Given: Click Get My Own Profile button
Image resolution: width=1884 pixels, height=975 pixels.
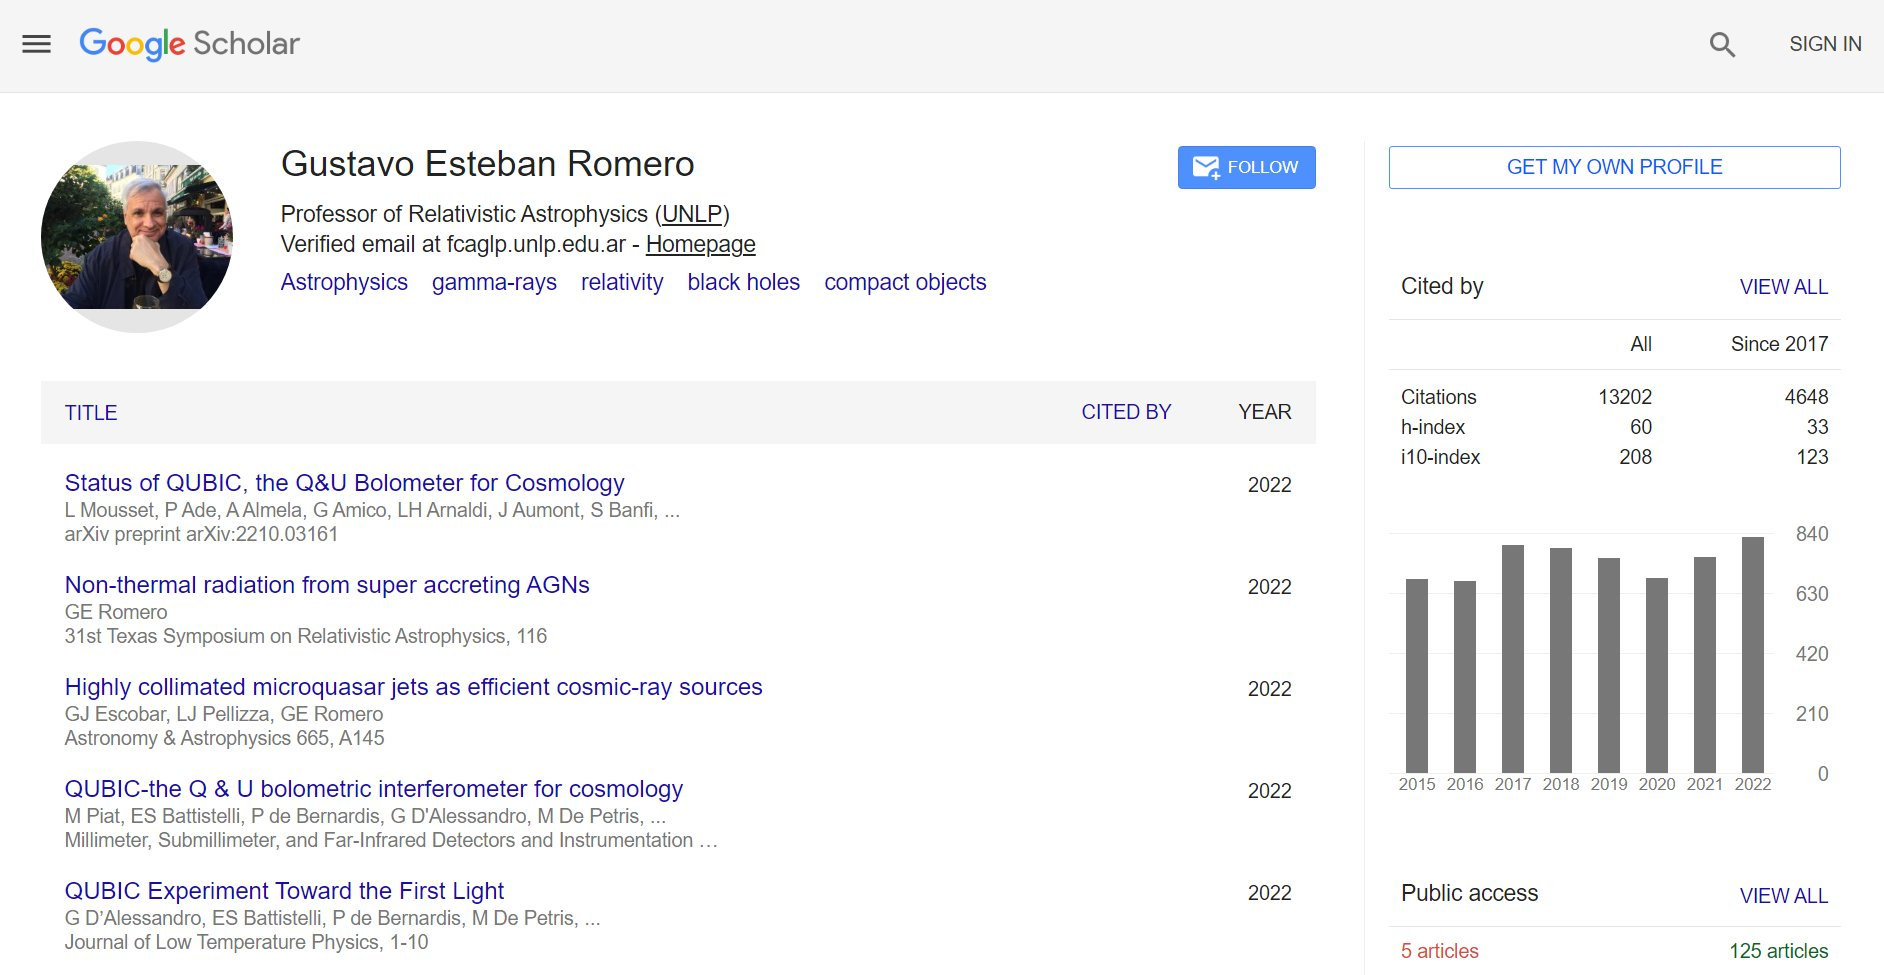Looking at the screenshot, I should click(1614, 167).
